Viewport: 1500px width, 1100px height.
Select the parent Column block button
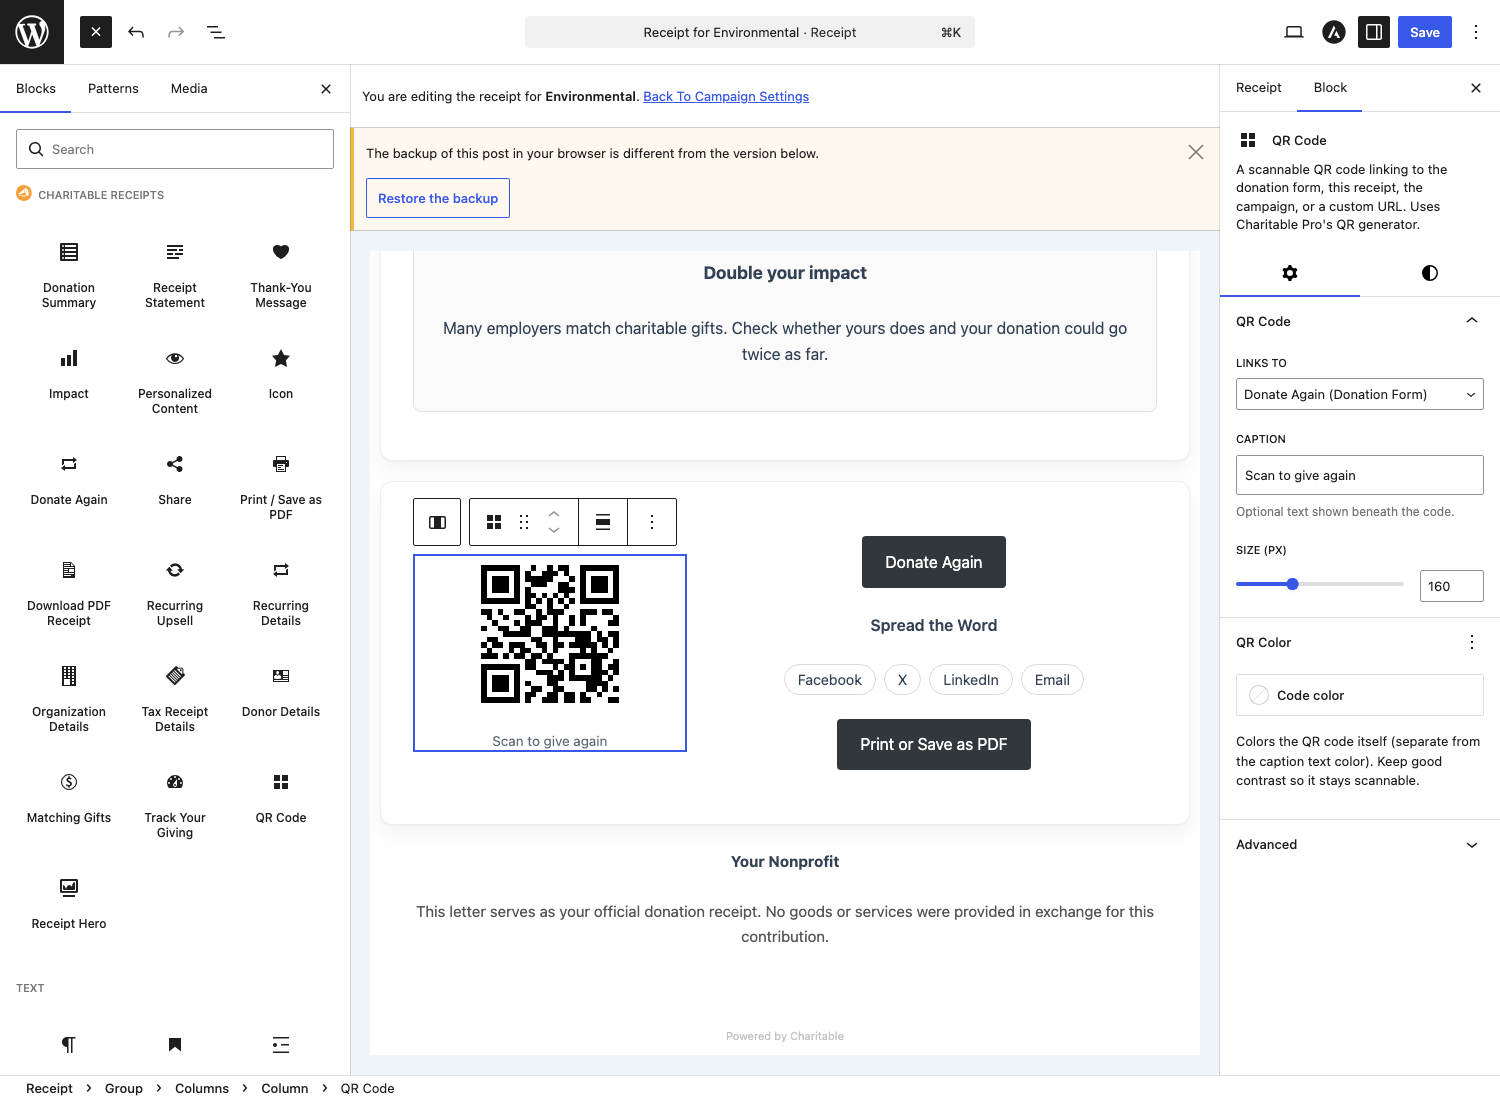(x=437, y=522)
